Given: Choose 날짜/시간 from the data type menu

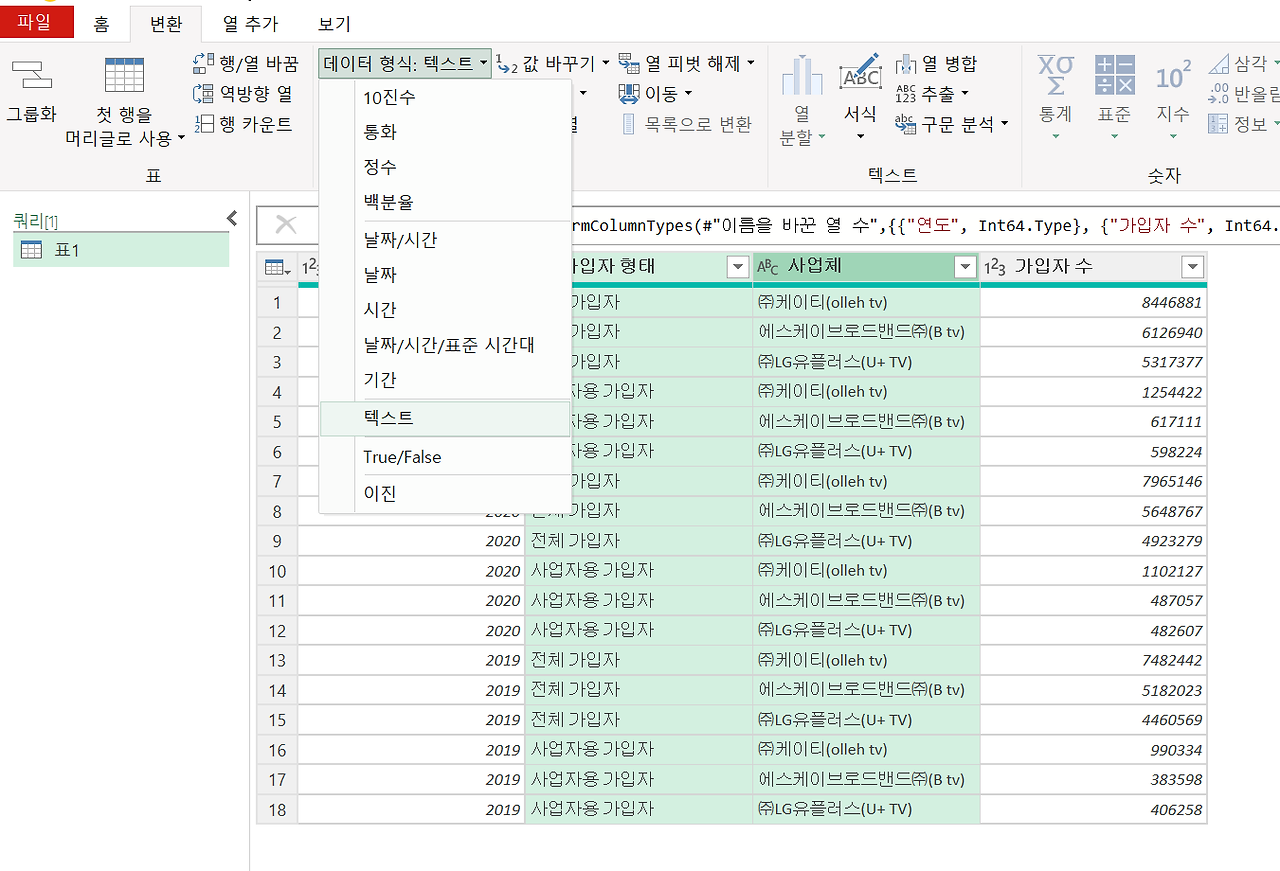Looking at the screenshot, I should [445, 240].
